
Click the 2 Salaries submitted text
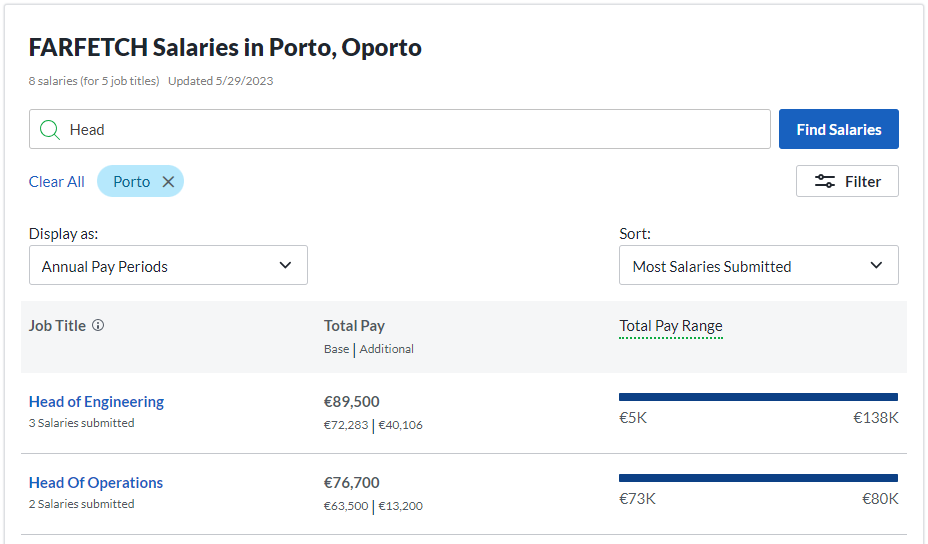(82, 504)
